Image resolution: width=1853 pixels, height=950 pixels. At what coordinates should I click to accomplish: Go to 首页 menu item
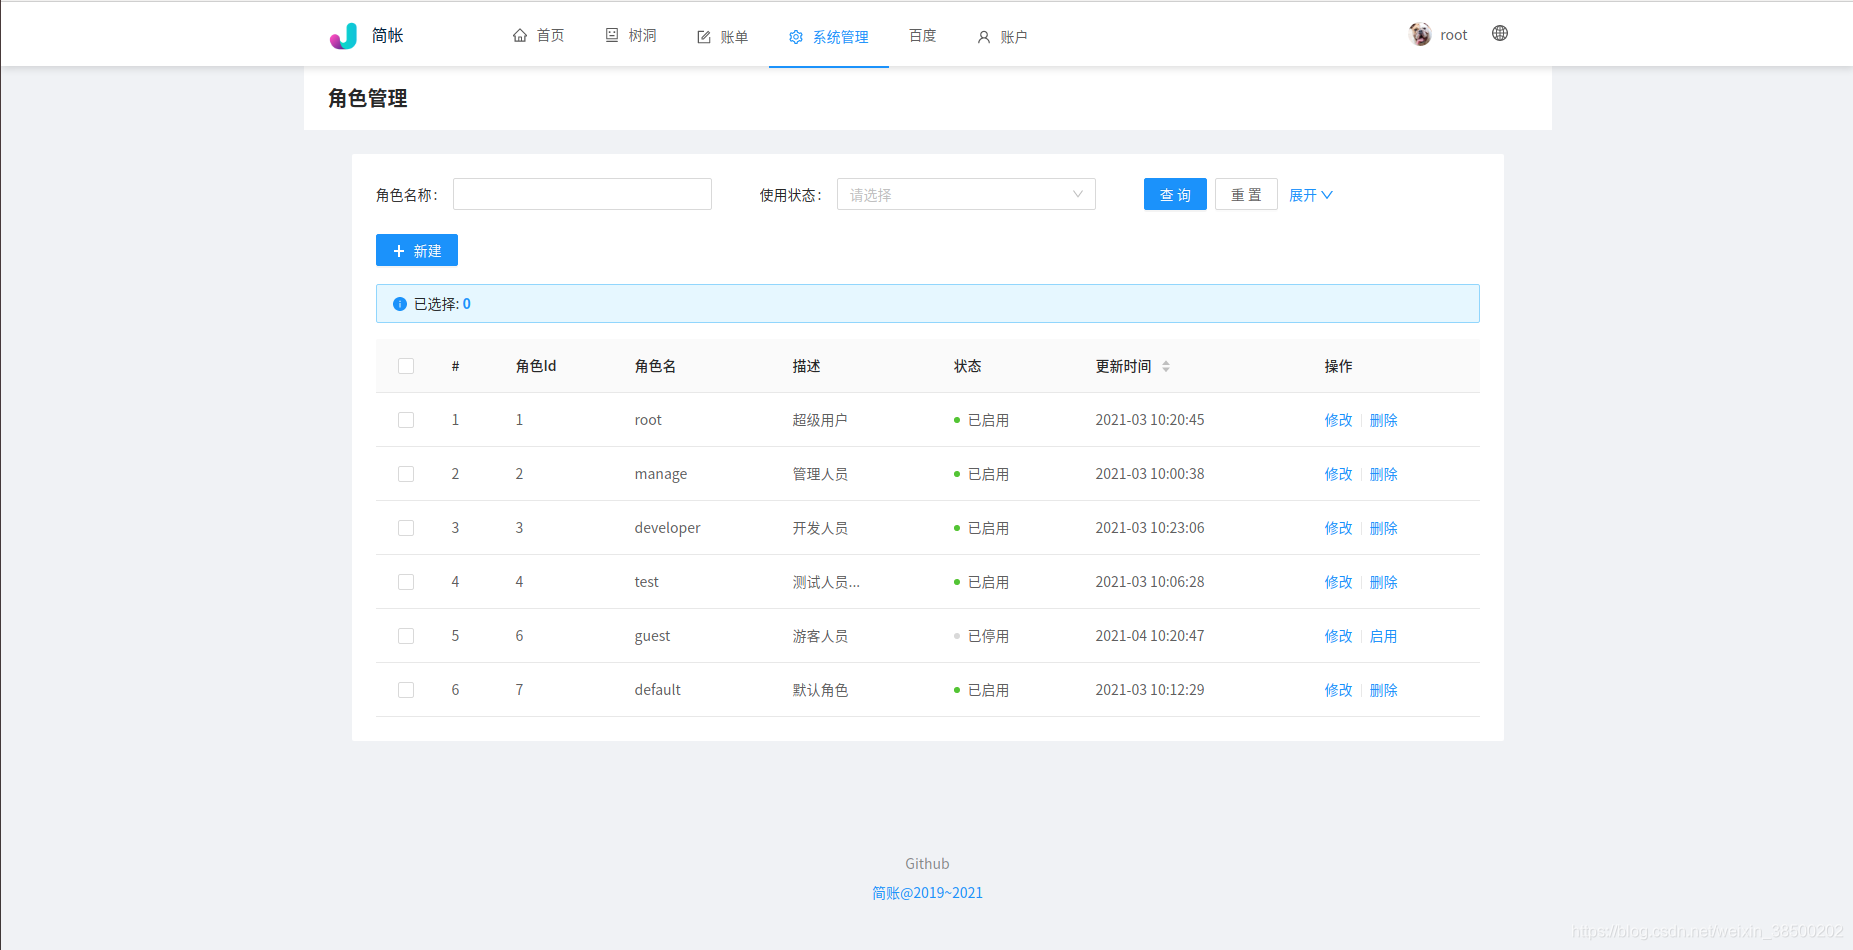pyautogui.click(x=538, y=35)
